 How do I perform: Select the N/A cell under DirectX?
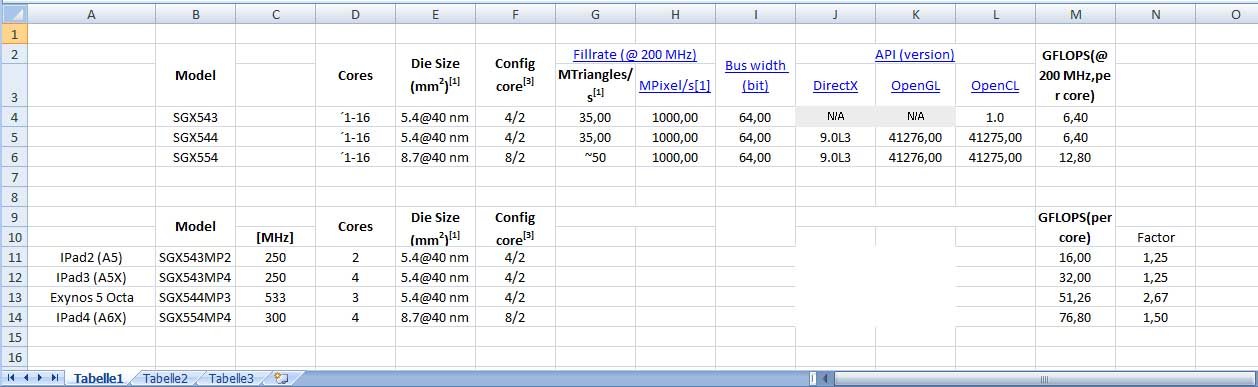click(x=835, y=117)
